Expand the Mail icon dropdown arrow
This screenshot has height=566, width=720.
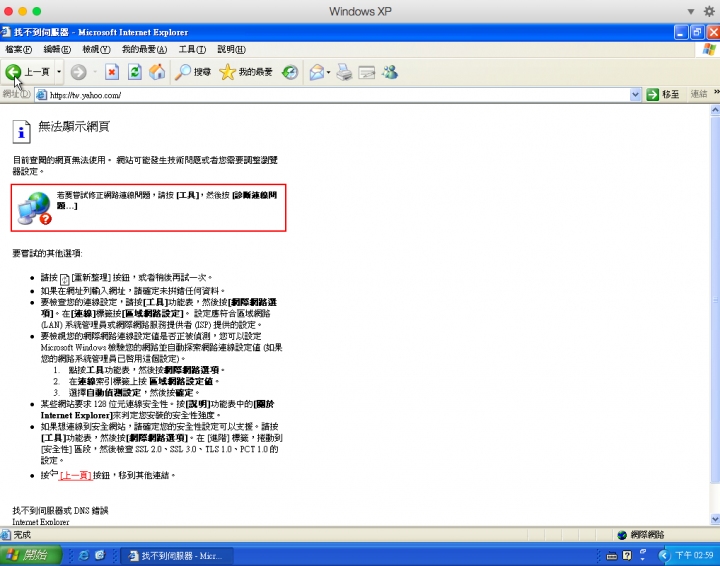pyautogui.click(x=328, y=72)
